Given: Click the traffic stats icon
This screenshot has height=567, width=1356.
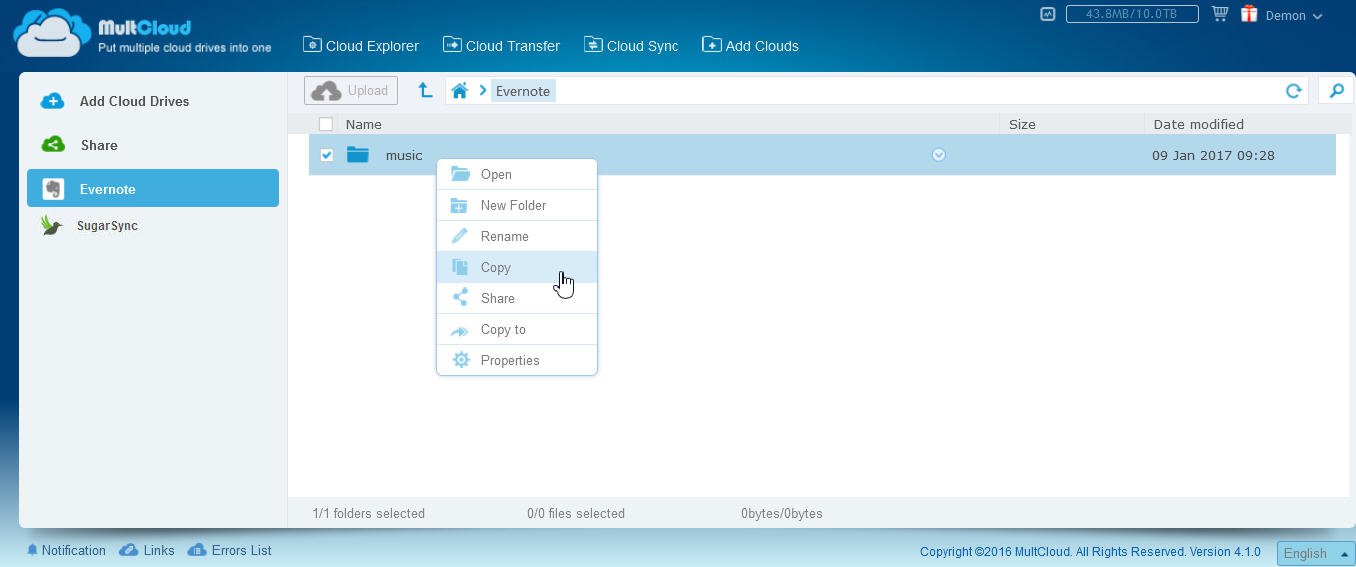Looking at the screenshot, I should (x=1047, y=15).
